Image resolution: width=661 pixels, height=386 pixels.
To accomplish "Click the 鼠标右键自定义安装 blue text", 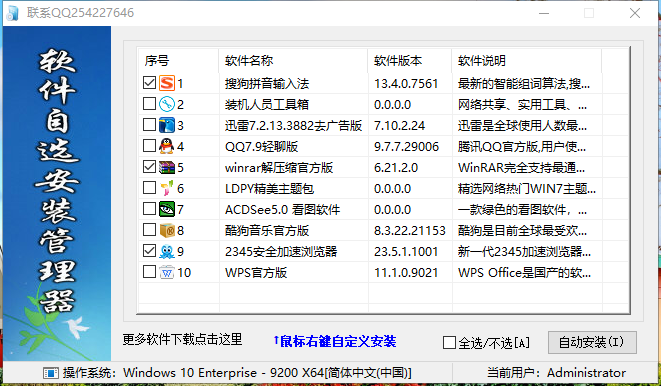I will point(335,341).
